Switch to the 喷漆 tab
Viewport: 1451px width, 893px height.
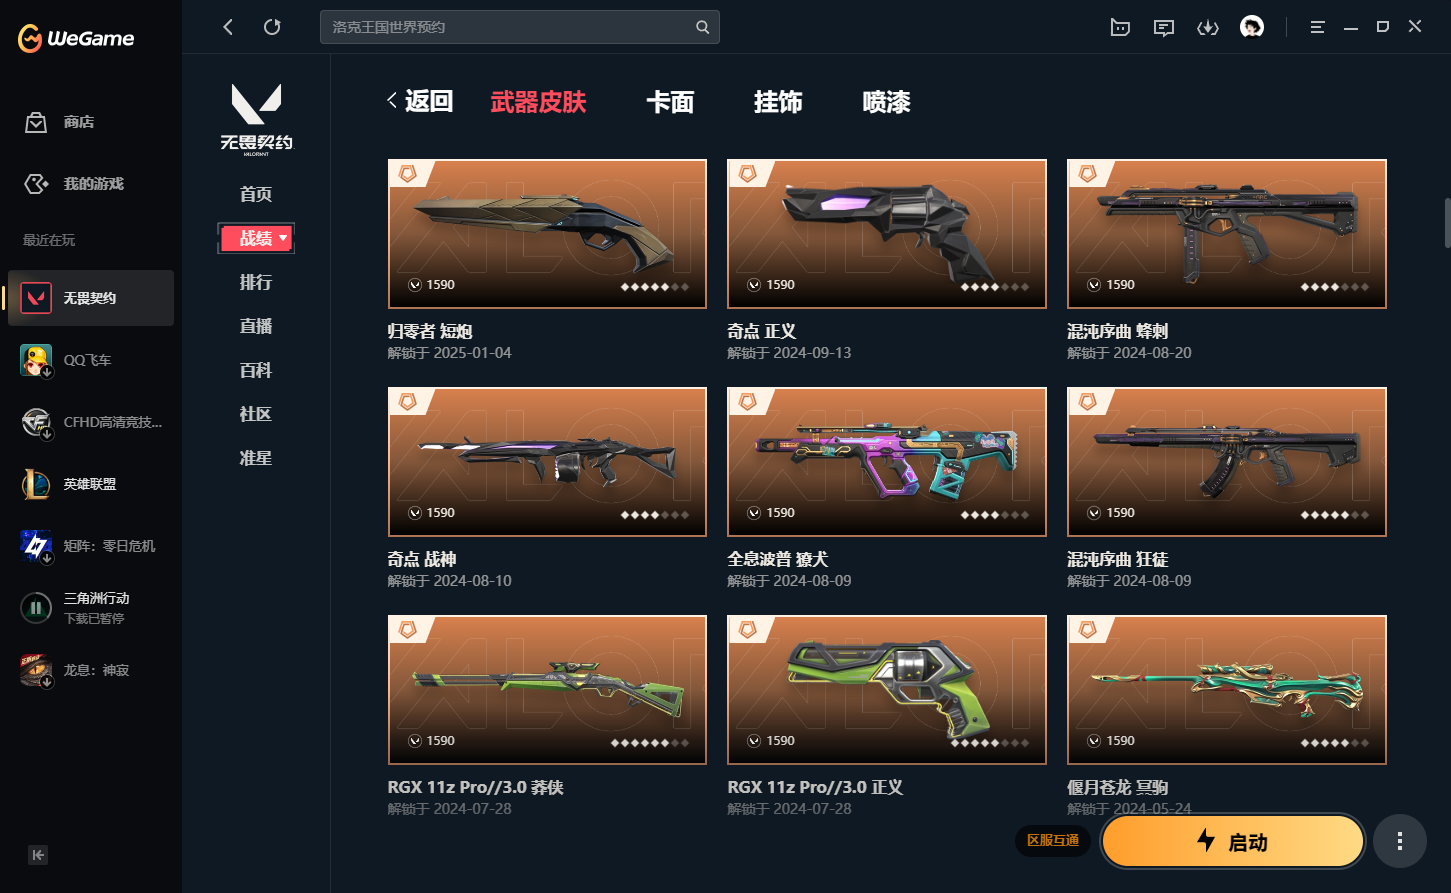pyautogui.click(x=886, y=102)
